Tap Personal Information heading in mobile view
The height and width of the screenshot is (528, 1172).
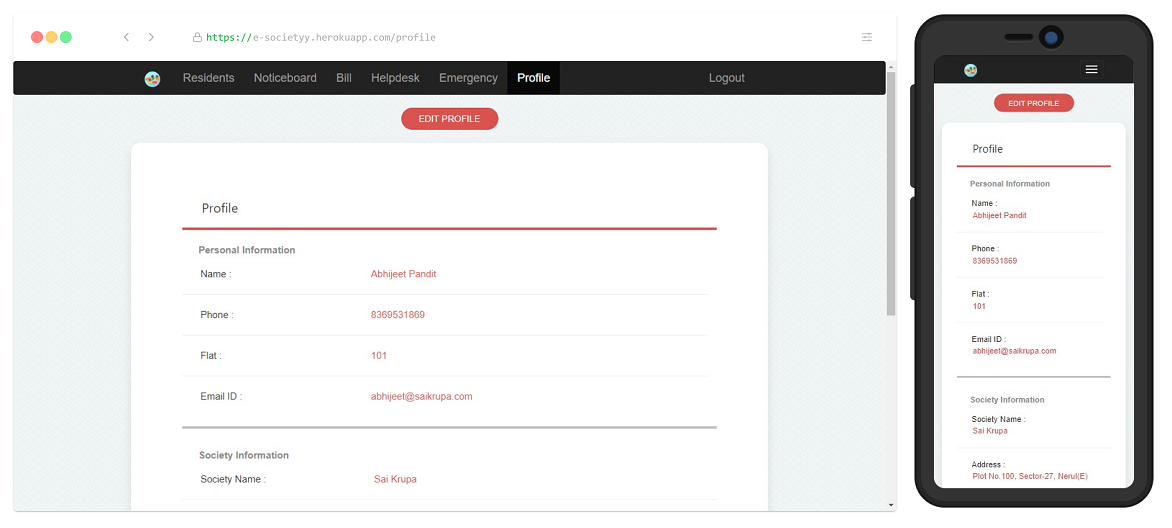point(1010,183)
